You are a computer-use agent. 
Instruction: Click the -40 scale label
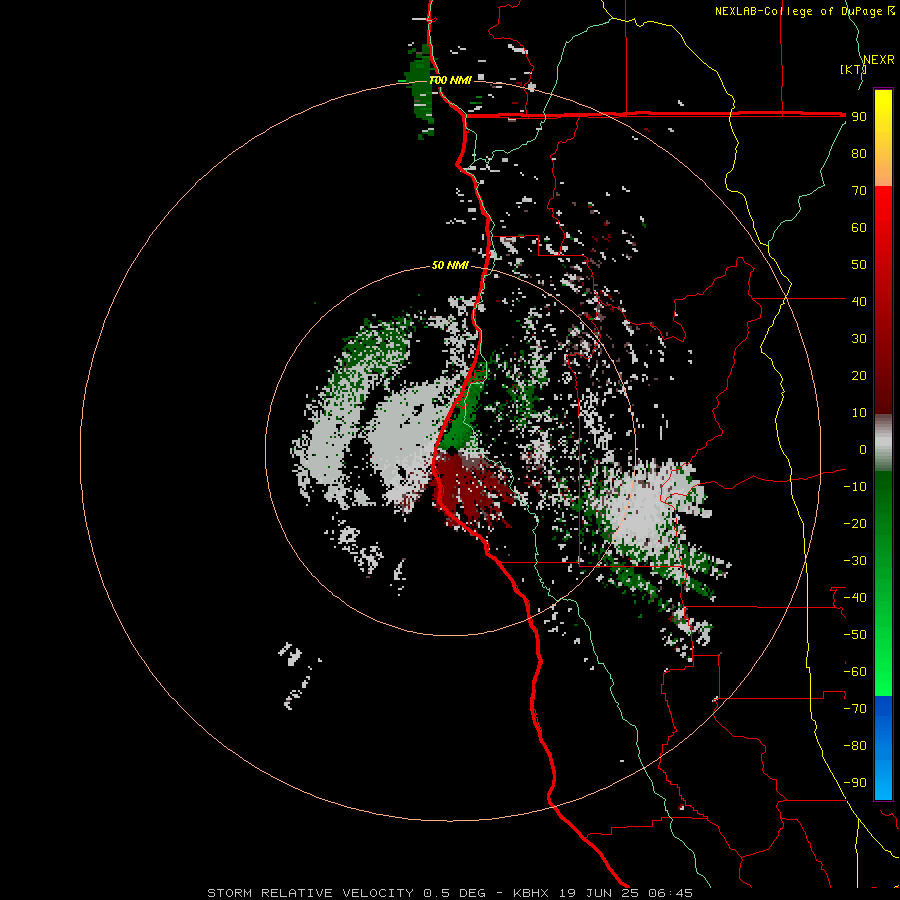(855, 598)
